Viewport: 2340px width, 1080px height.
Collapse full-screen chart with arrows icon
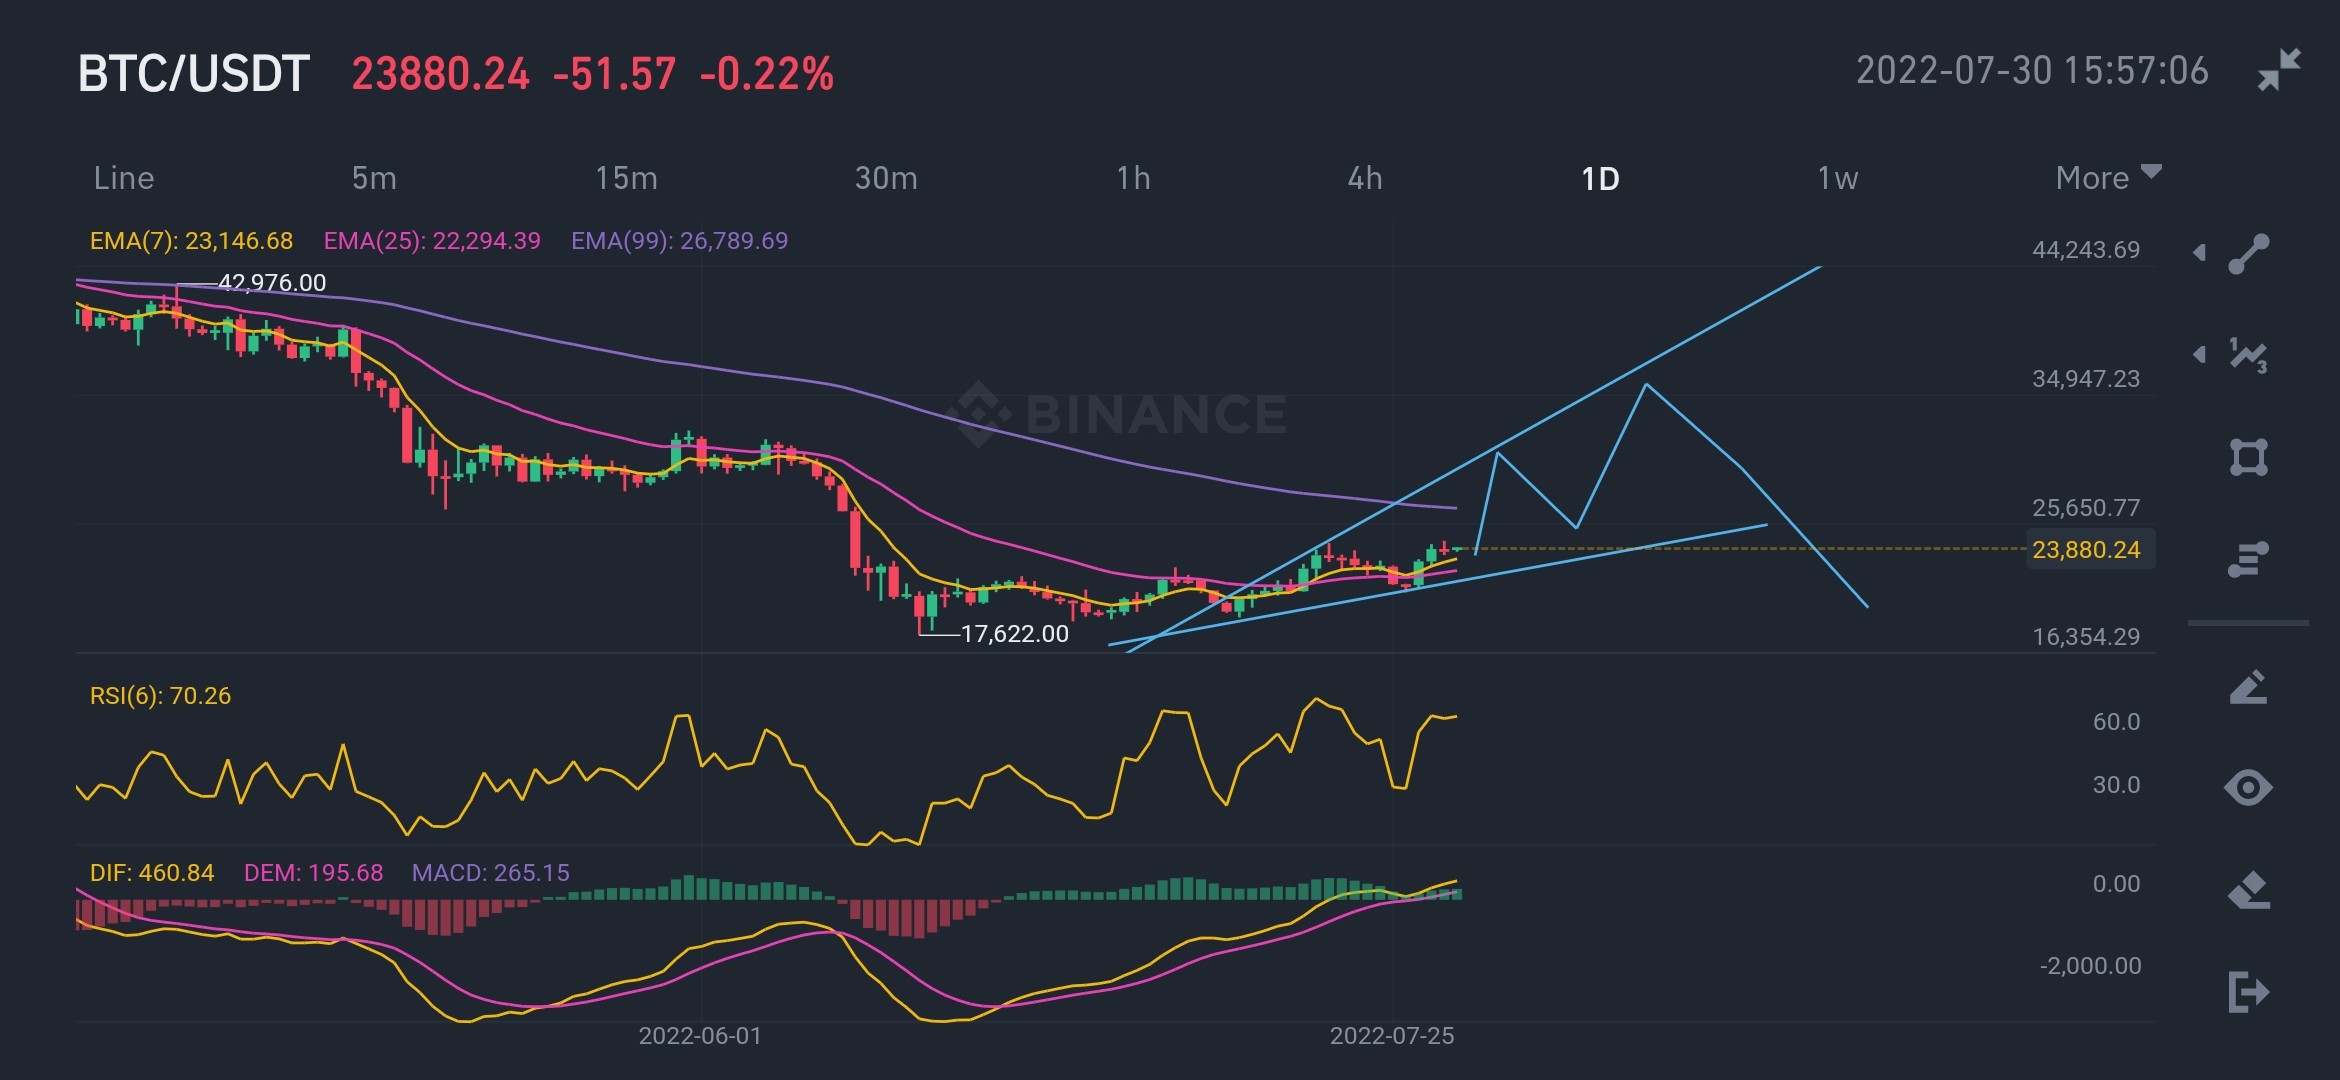(2279, 70)
